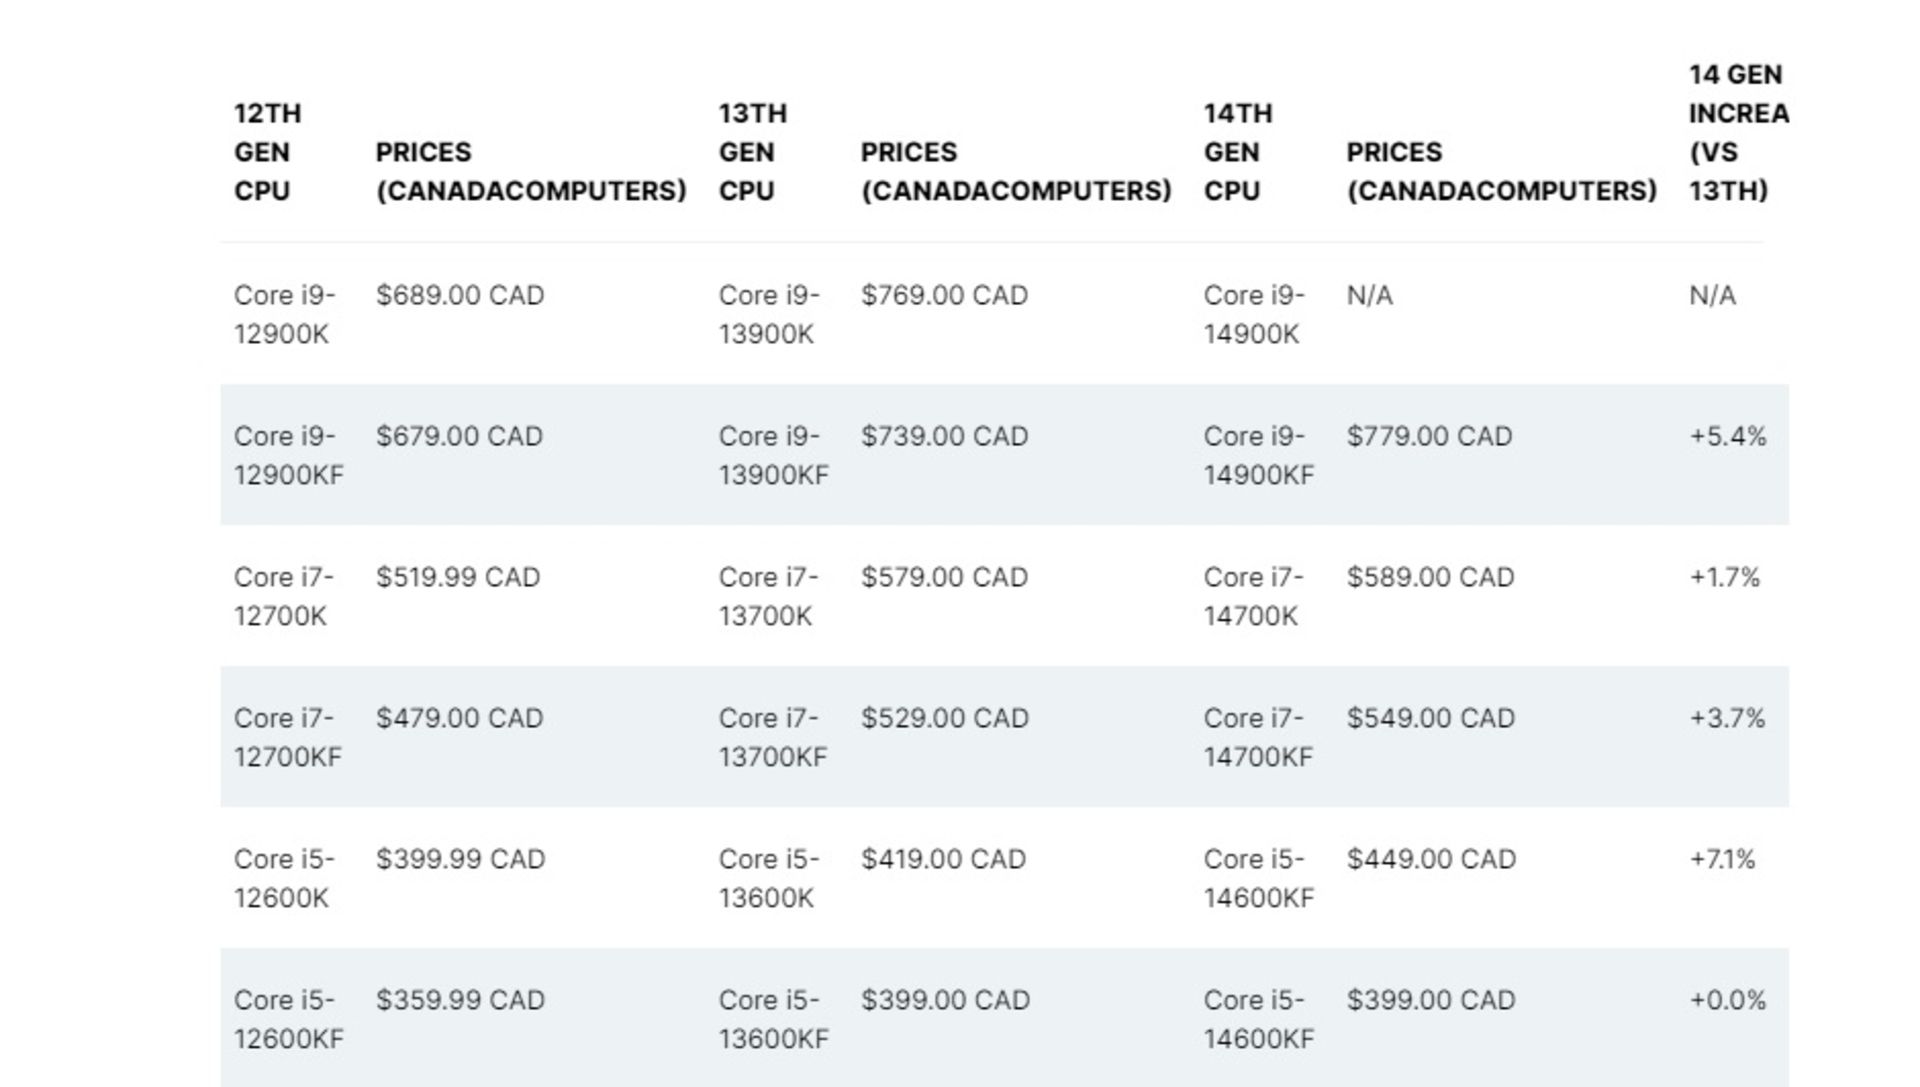Click the +5.4% increase value

coord(1727,437)
